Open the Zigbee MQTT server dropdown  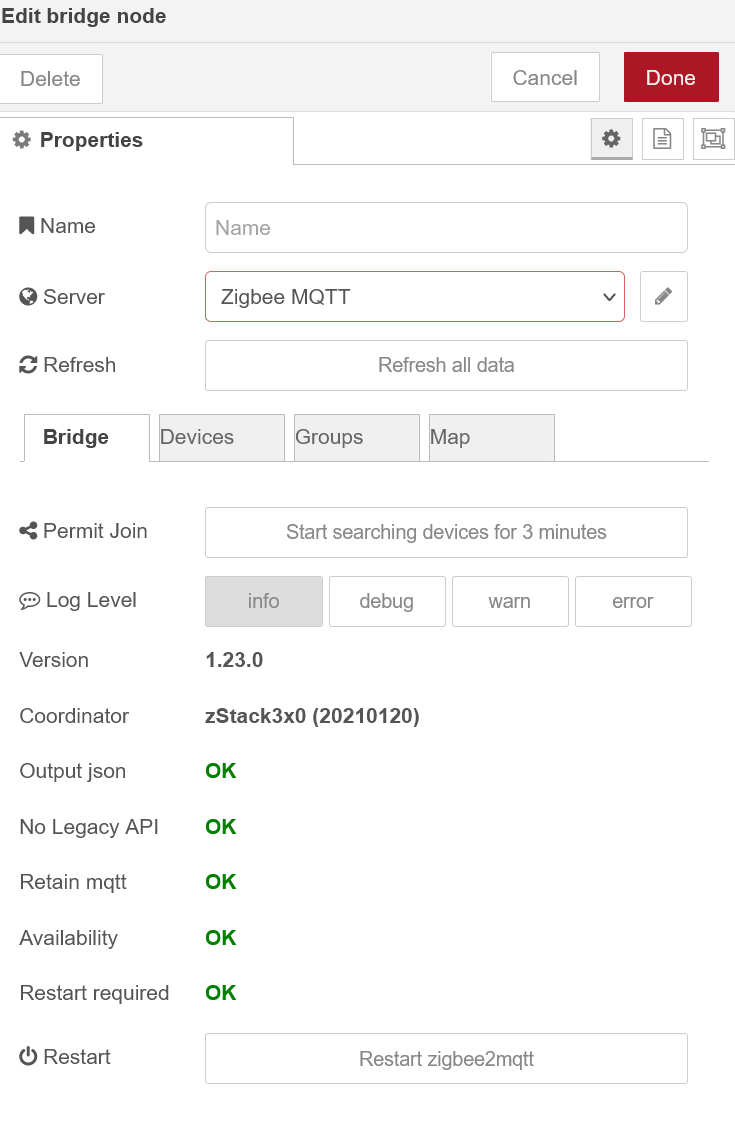414,296
